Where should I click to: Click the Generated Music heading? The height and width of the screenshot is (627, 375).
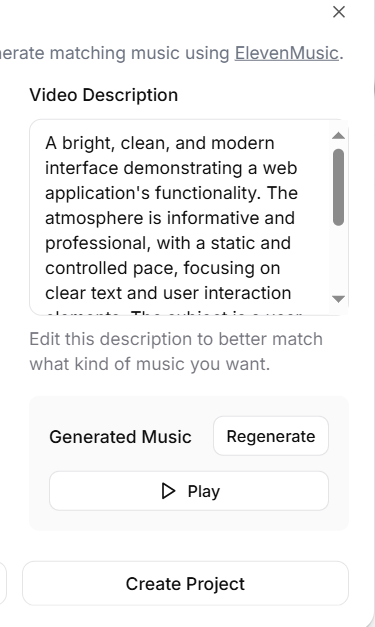click(x=120, y=437)
